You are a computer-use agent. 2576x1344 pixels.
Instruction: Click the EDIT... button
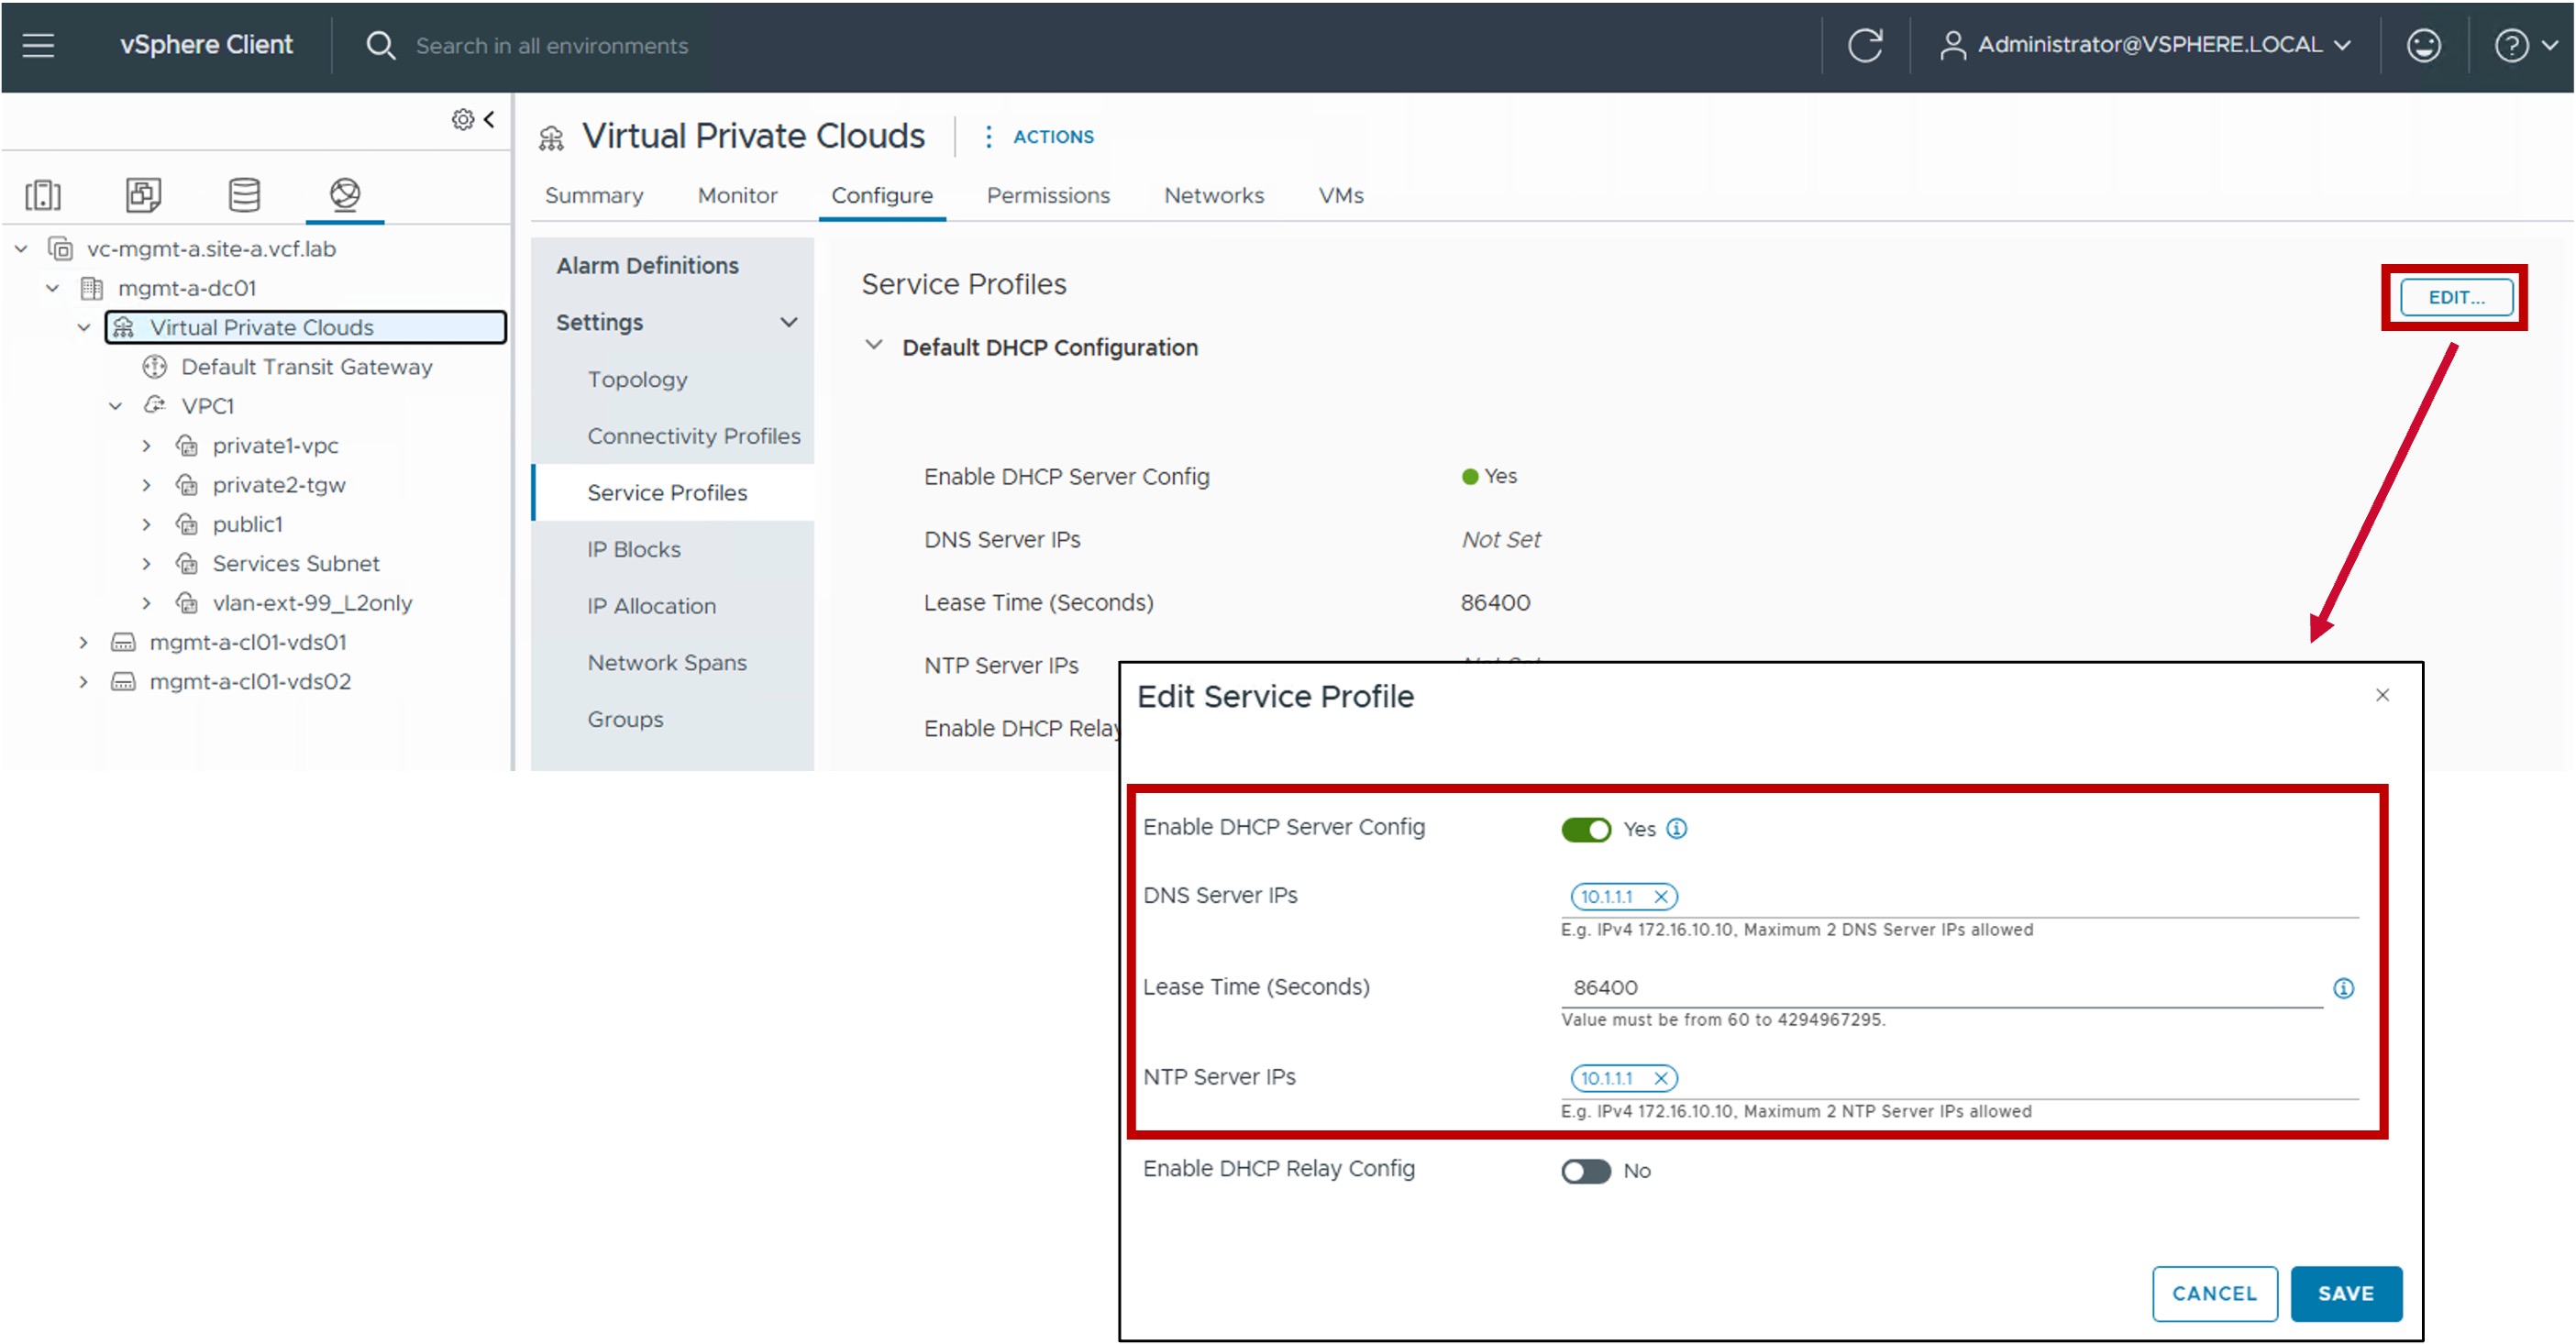click(x=2456, y=297)
